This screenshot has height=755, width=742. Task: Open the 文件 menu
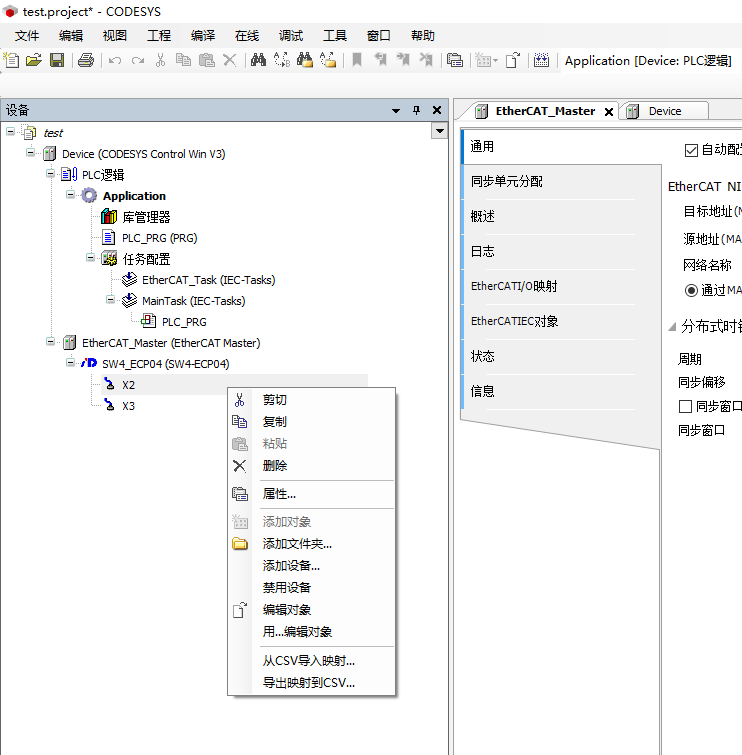[26, 36]
